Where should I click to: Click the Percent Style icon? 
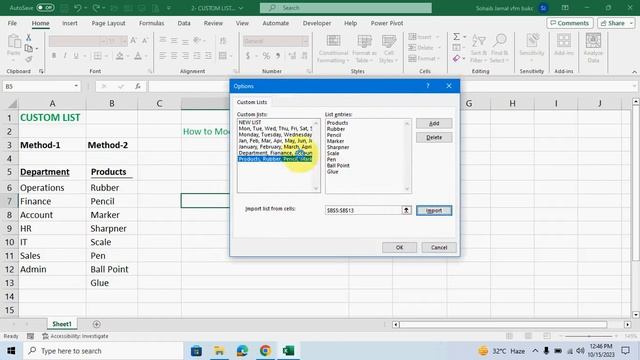266,56
